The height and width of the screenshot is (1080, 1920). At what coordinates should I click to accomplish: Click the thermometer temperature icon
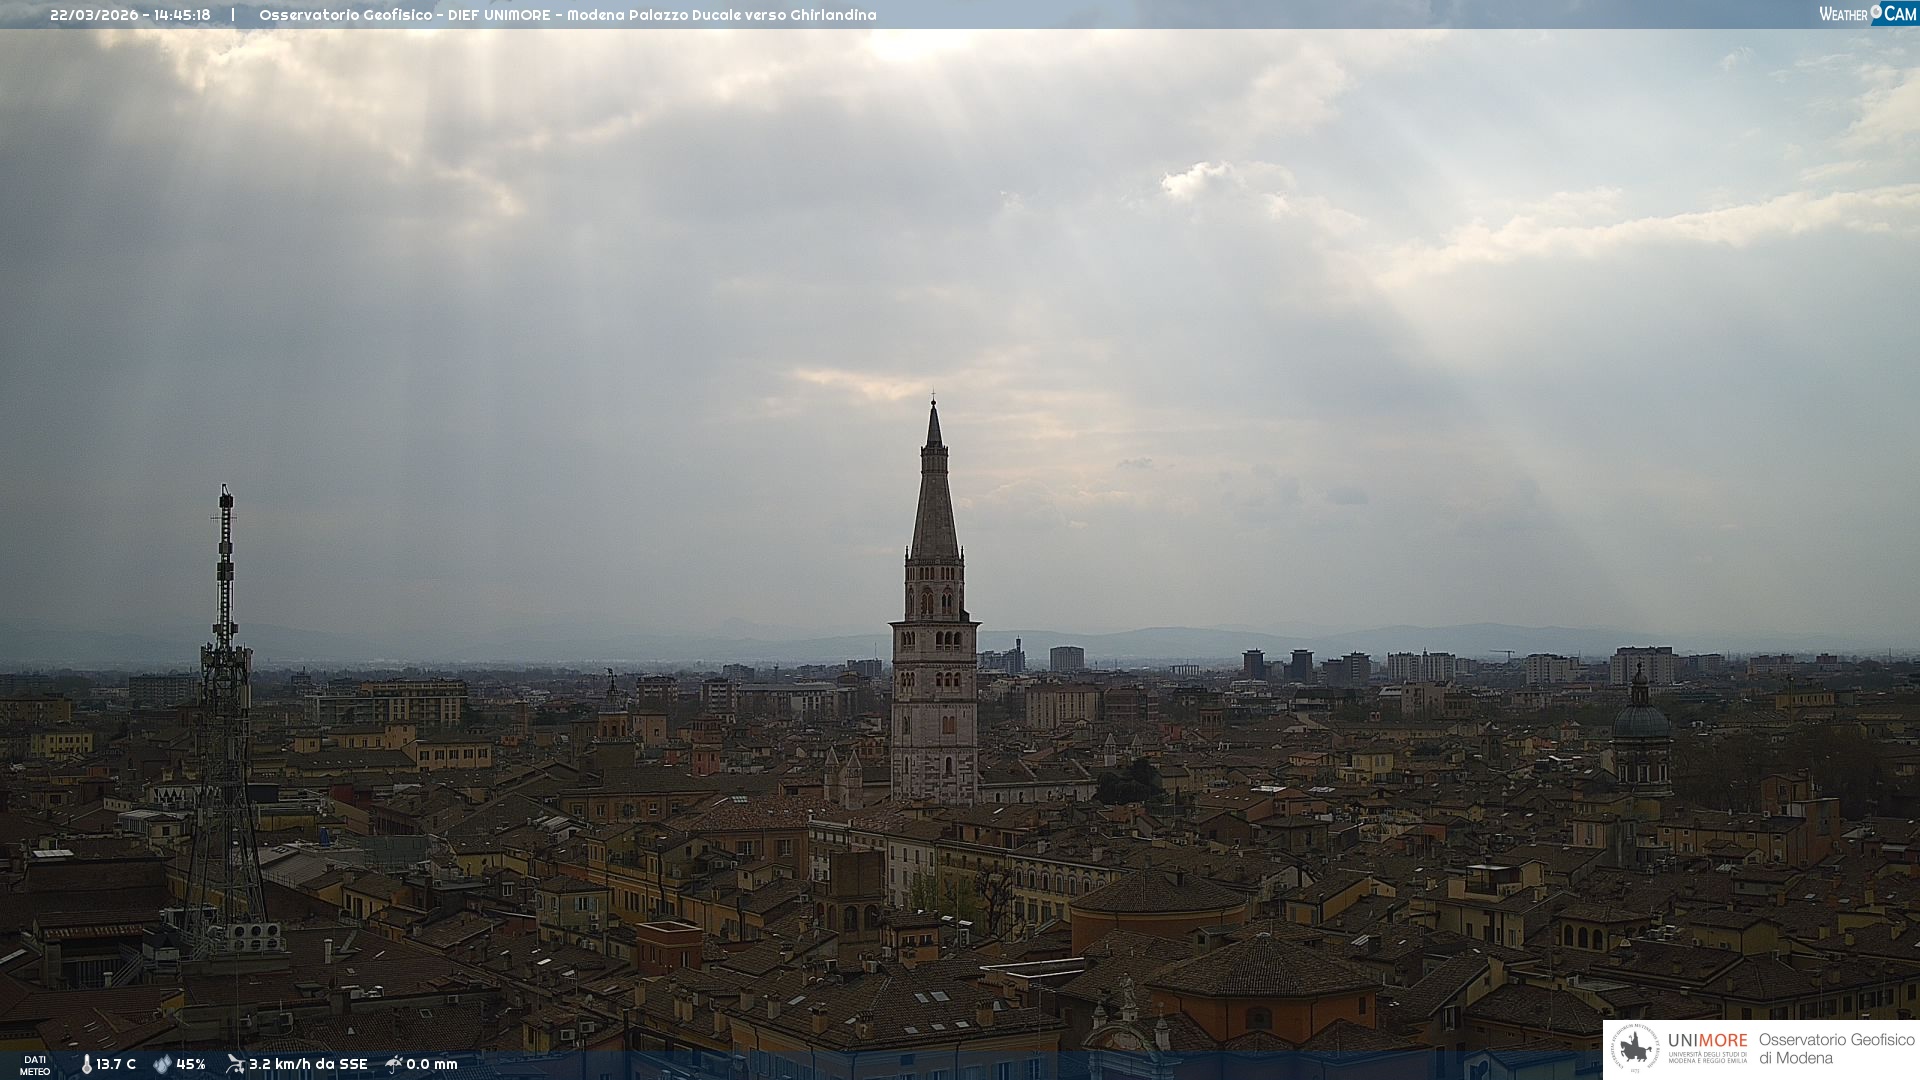(x=86, y=1064)
